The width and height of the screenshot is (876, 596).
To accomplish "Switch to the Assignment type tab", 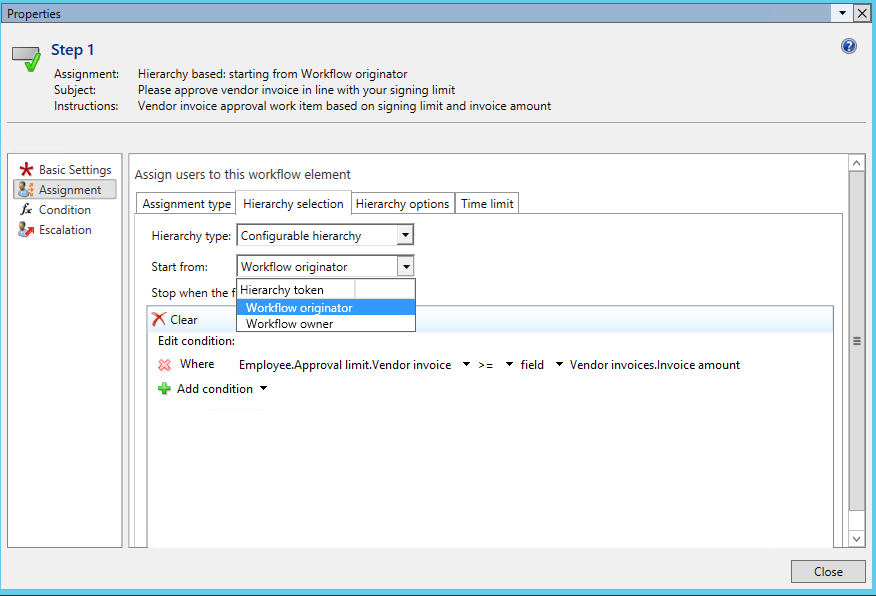I will pyautogui.click(x=186, y=204).
